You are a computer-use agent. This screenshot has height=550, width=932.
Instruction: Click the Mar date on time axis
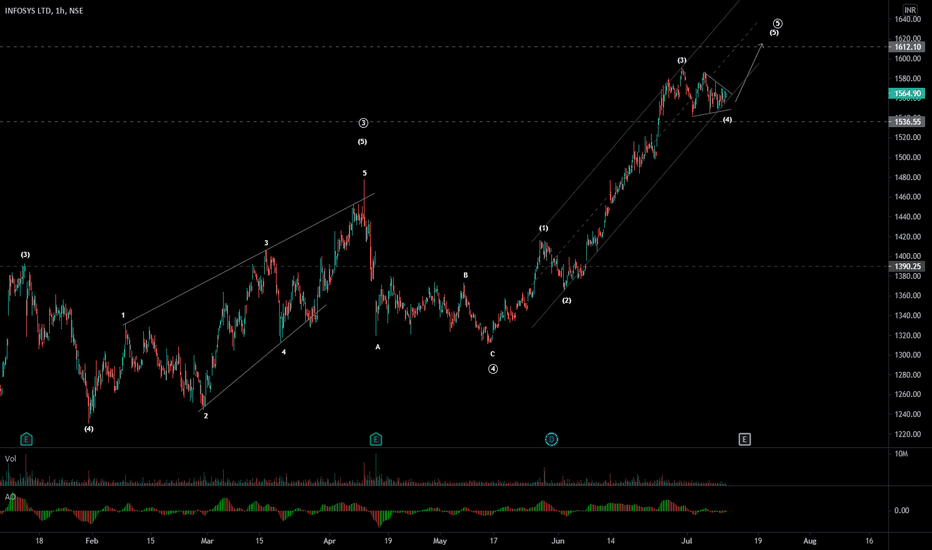(x=206, y=541)
